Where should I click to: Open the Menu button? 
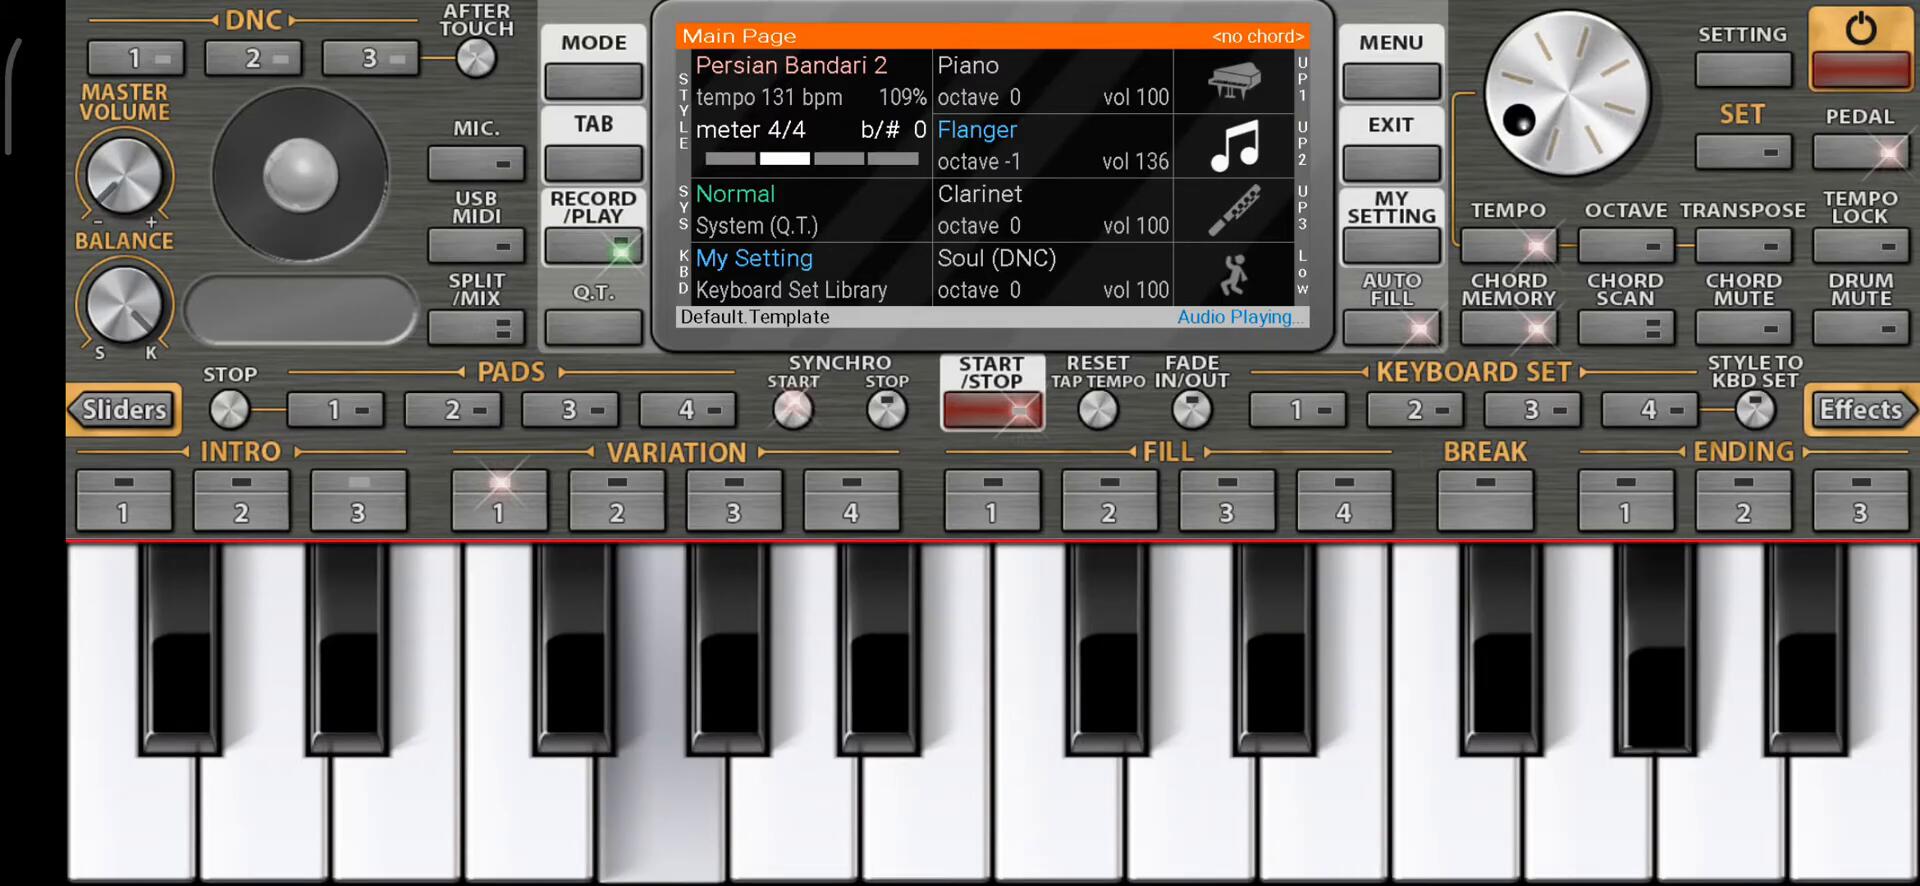click(1391, 80)
